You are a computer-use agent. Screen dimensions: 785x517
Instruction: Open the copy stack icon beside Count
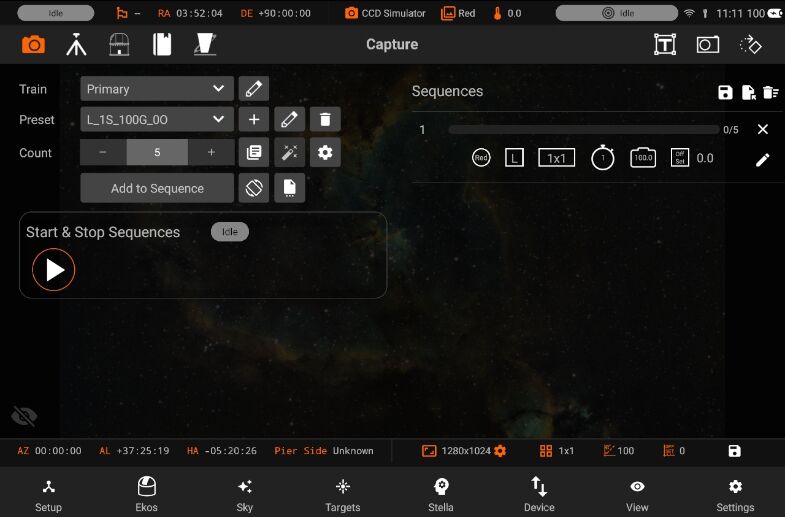(254, 152)
